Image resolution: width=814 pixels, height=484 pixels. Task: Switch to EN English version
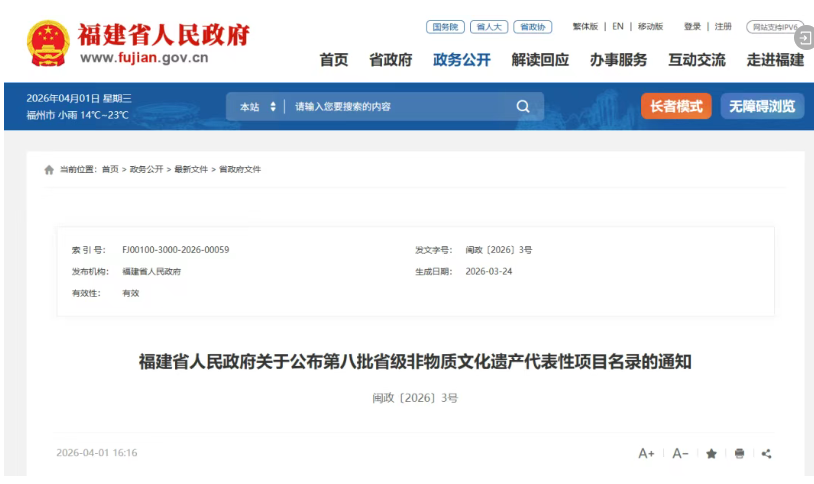618,27
